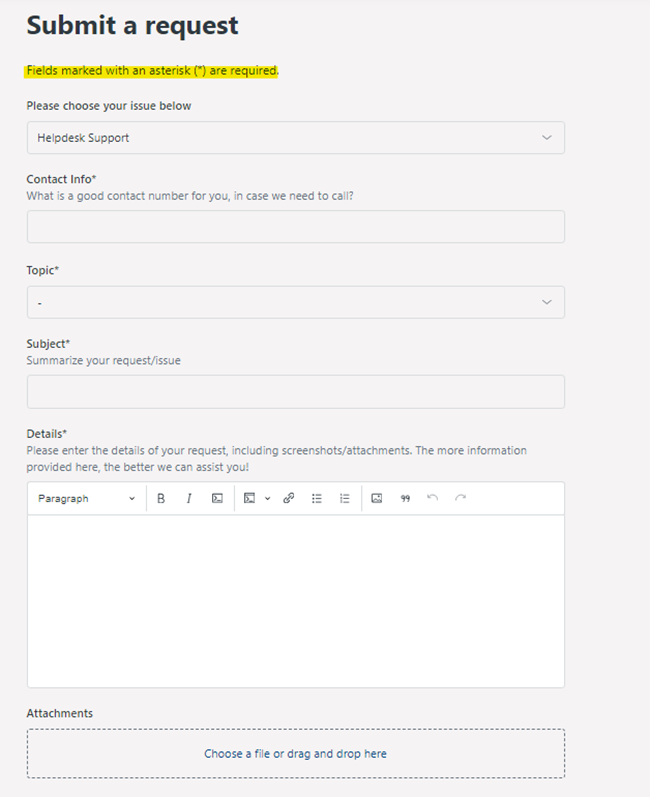Click the Bold formatting icon
This screenshot has width=650, height=797.
coord(161,498)
